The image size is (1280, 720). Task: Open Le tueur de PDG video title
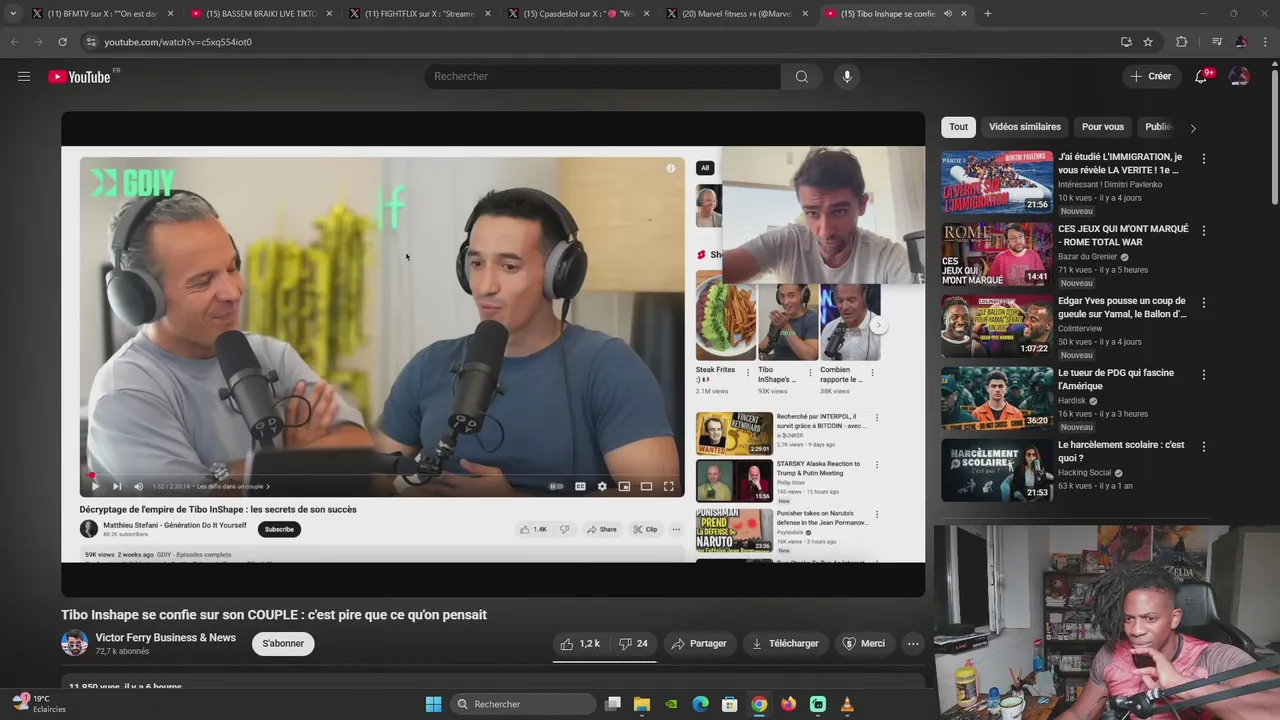click(1116, 379)
